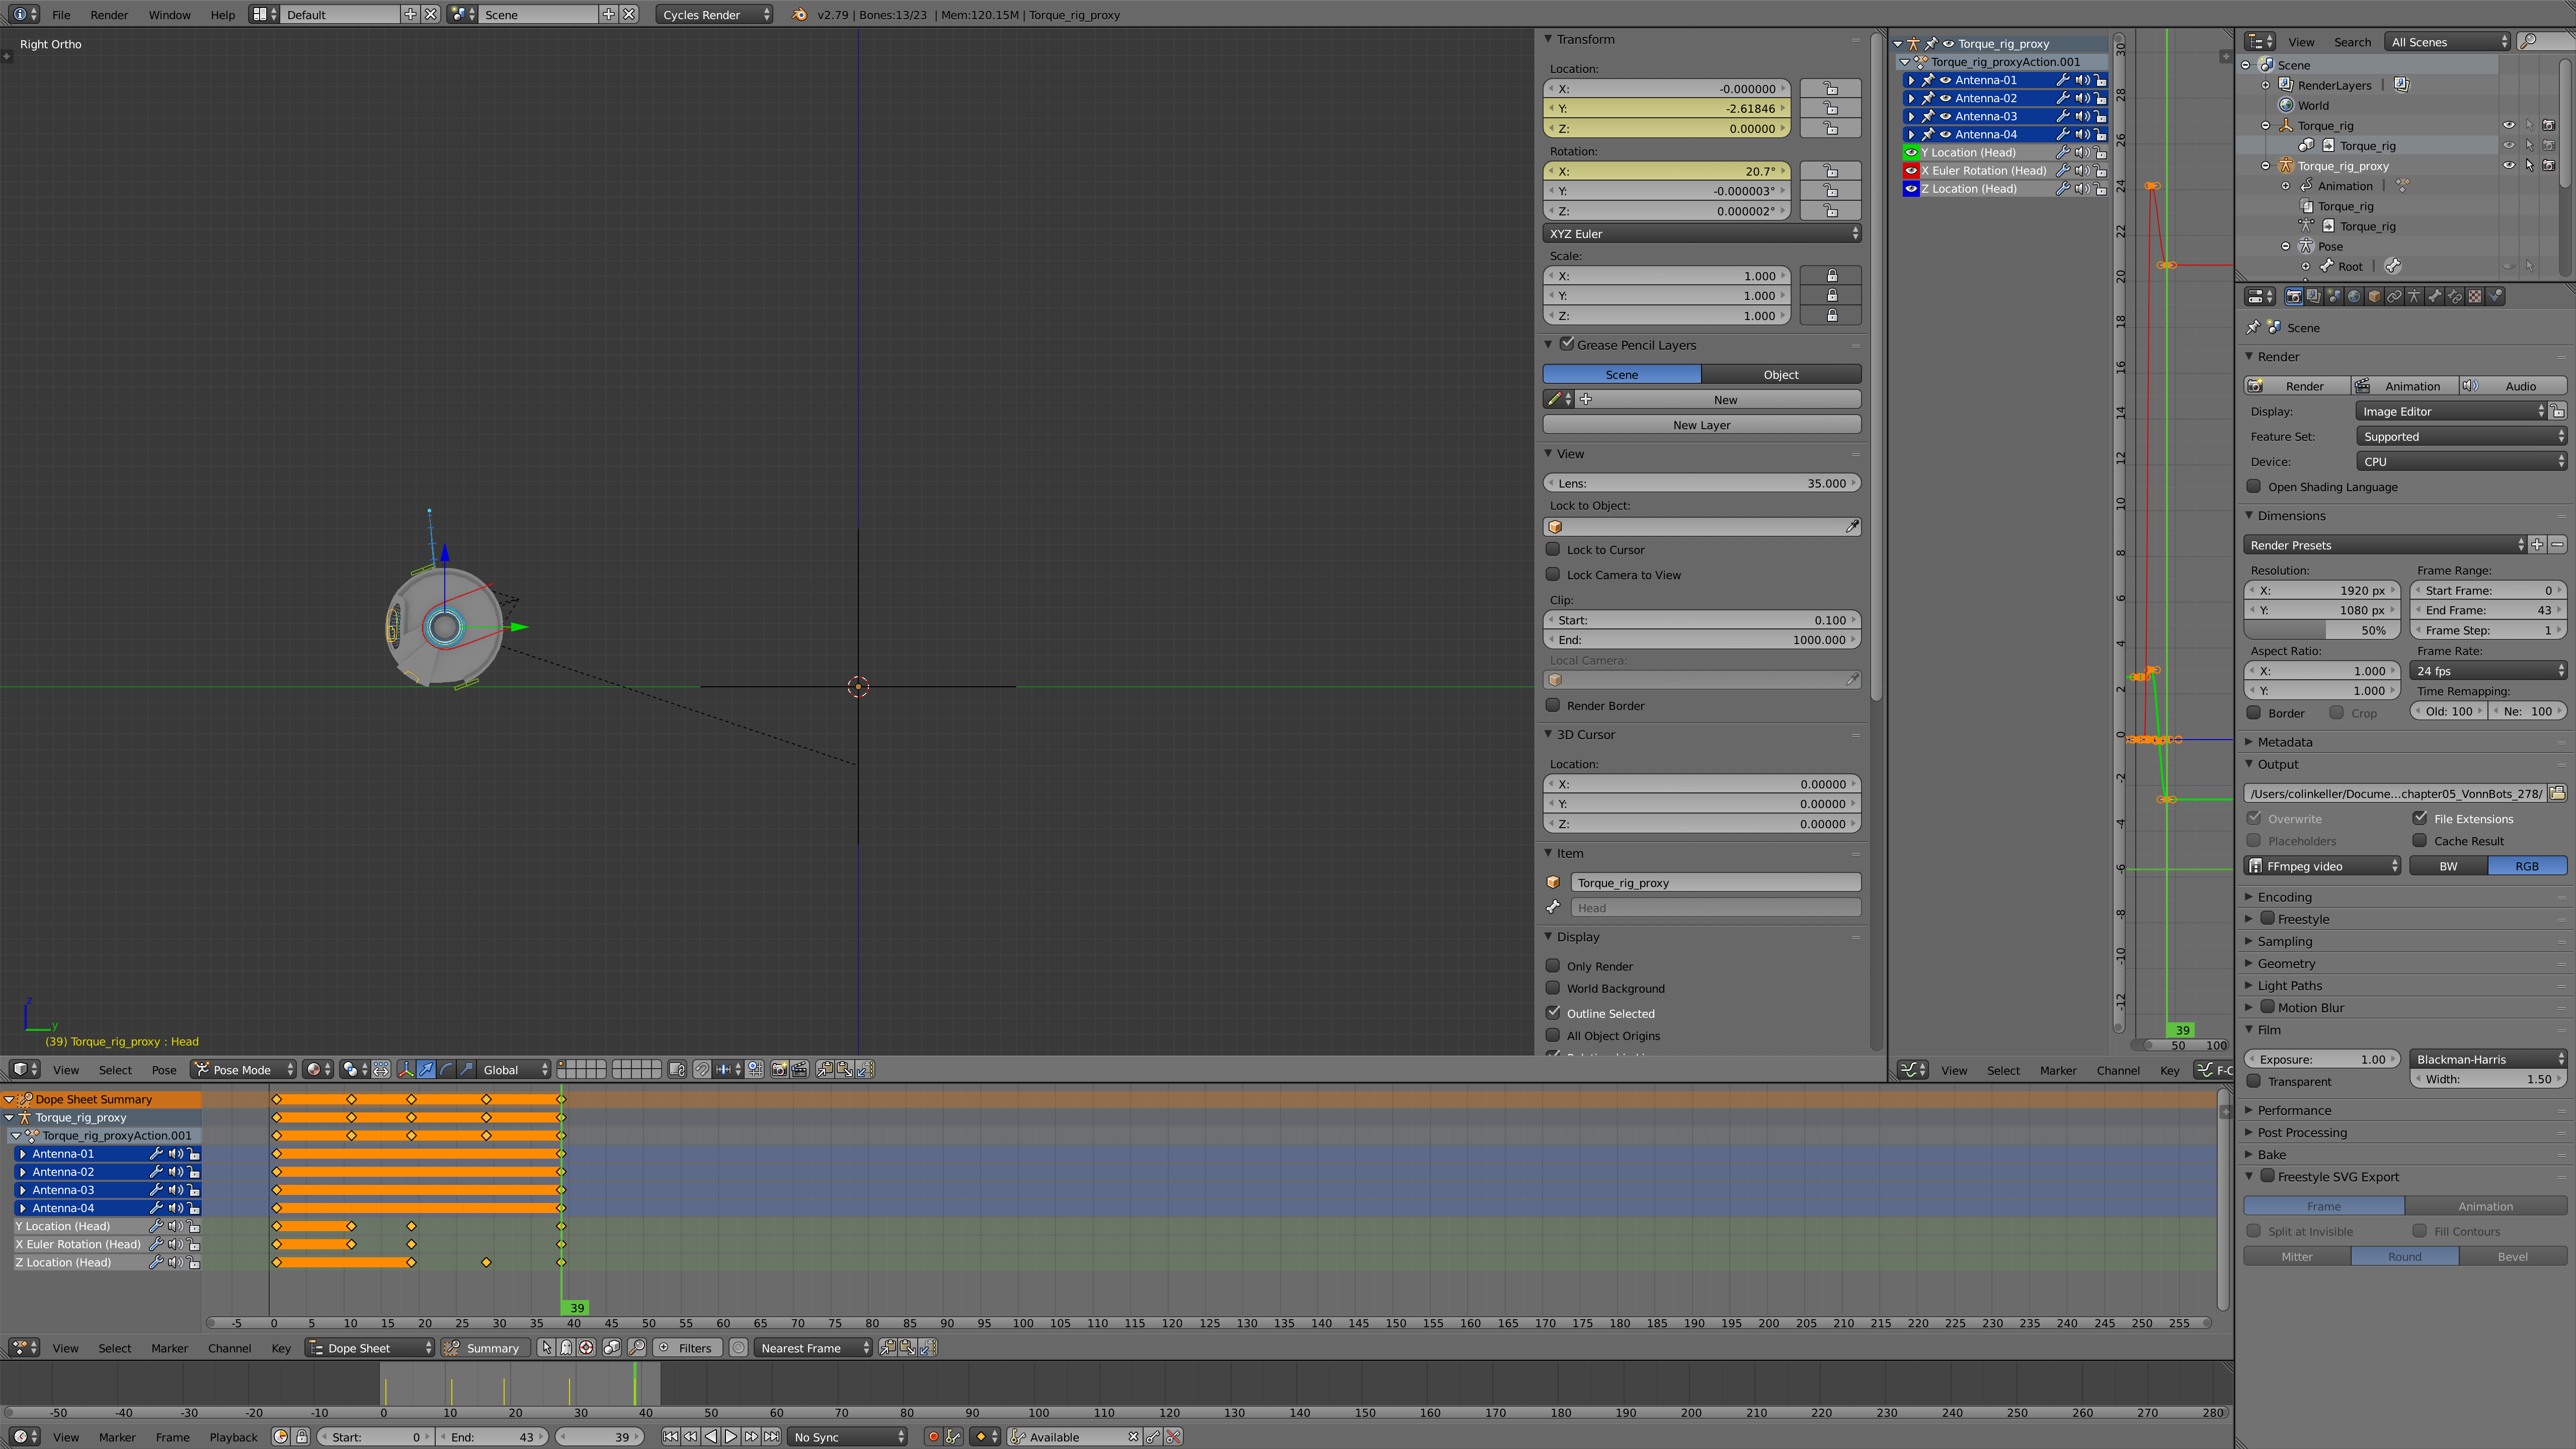Screen dimensions: 2576x1449
Task: Open the Pose Mode dropdown
Action: click(243, 1069)
